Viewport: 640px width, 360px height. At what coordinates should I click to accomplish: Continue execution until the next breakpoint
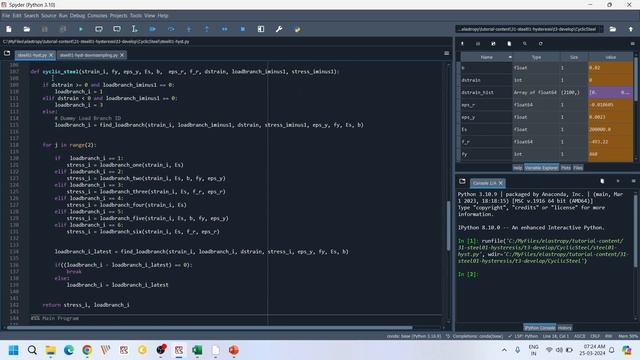(x=224, y=29)
